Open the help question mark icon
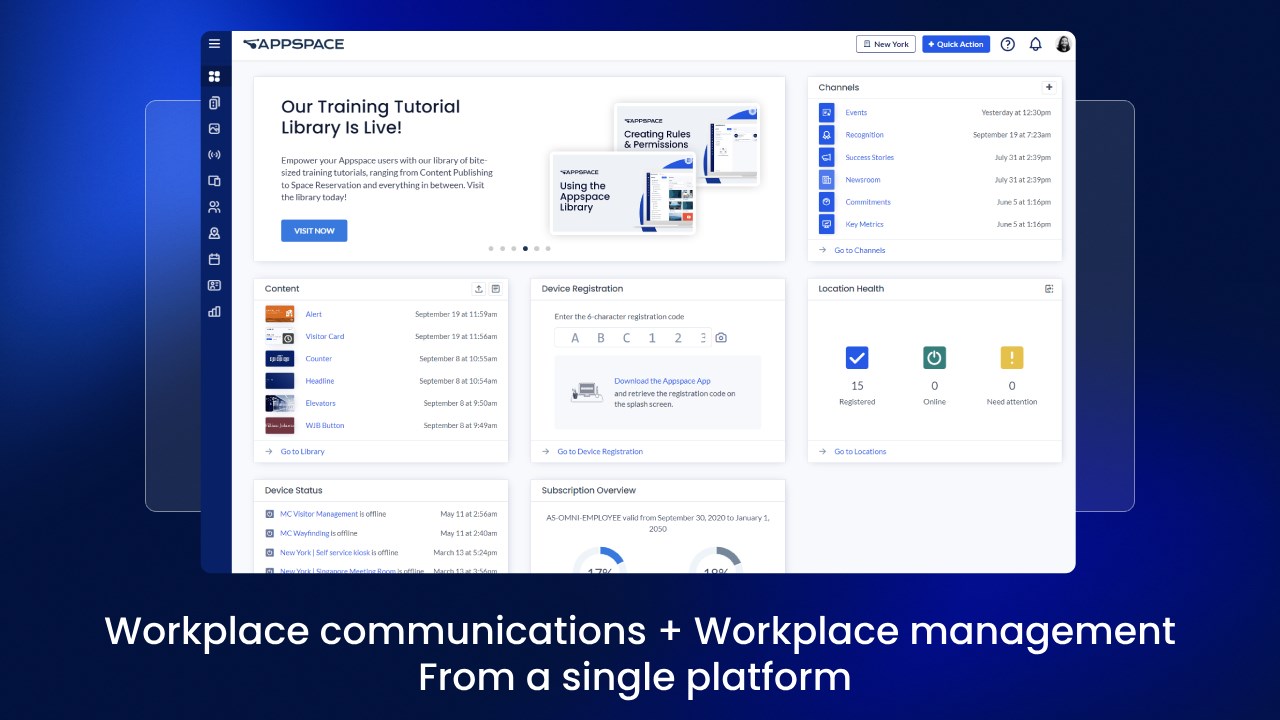The height and width of the screenshot is (720, 1280). tap(1007, 44)
